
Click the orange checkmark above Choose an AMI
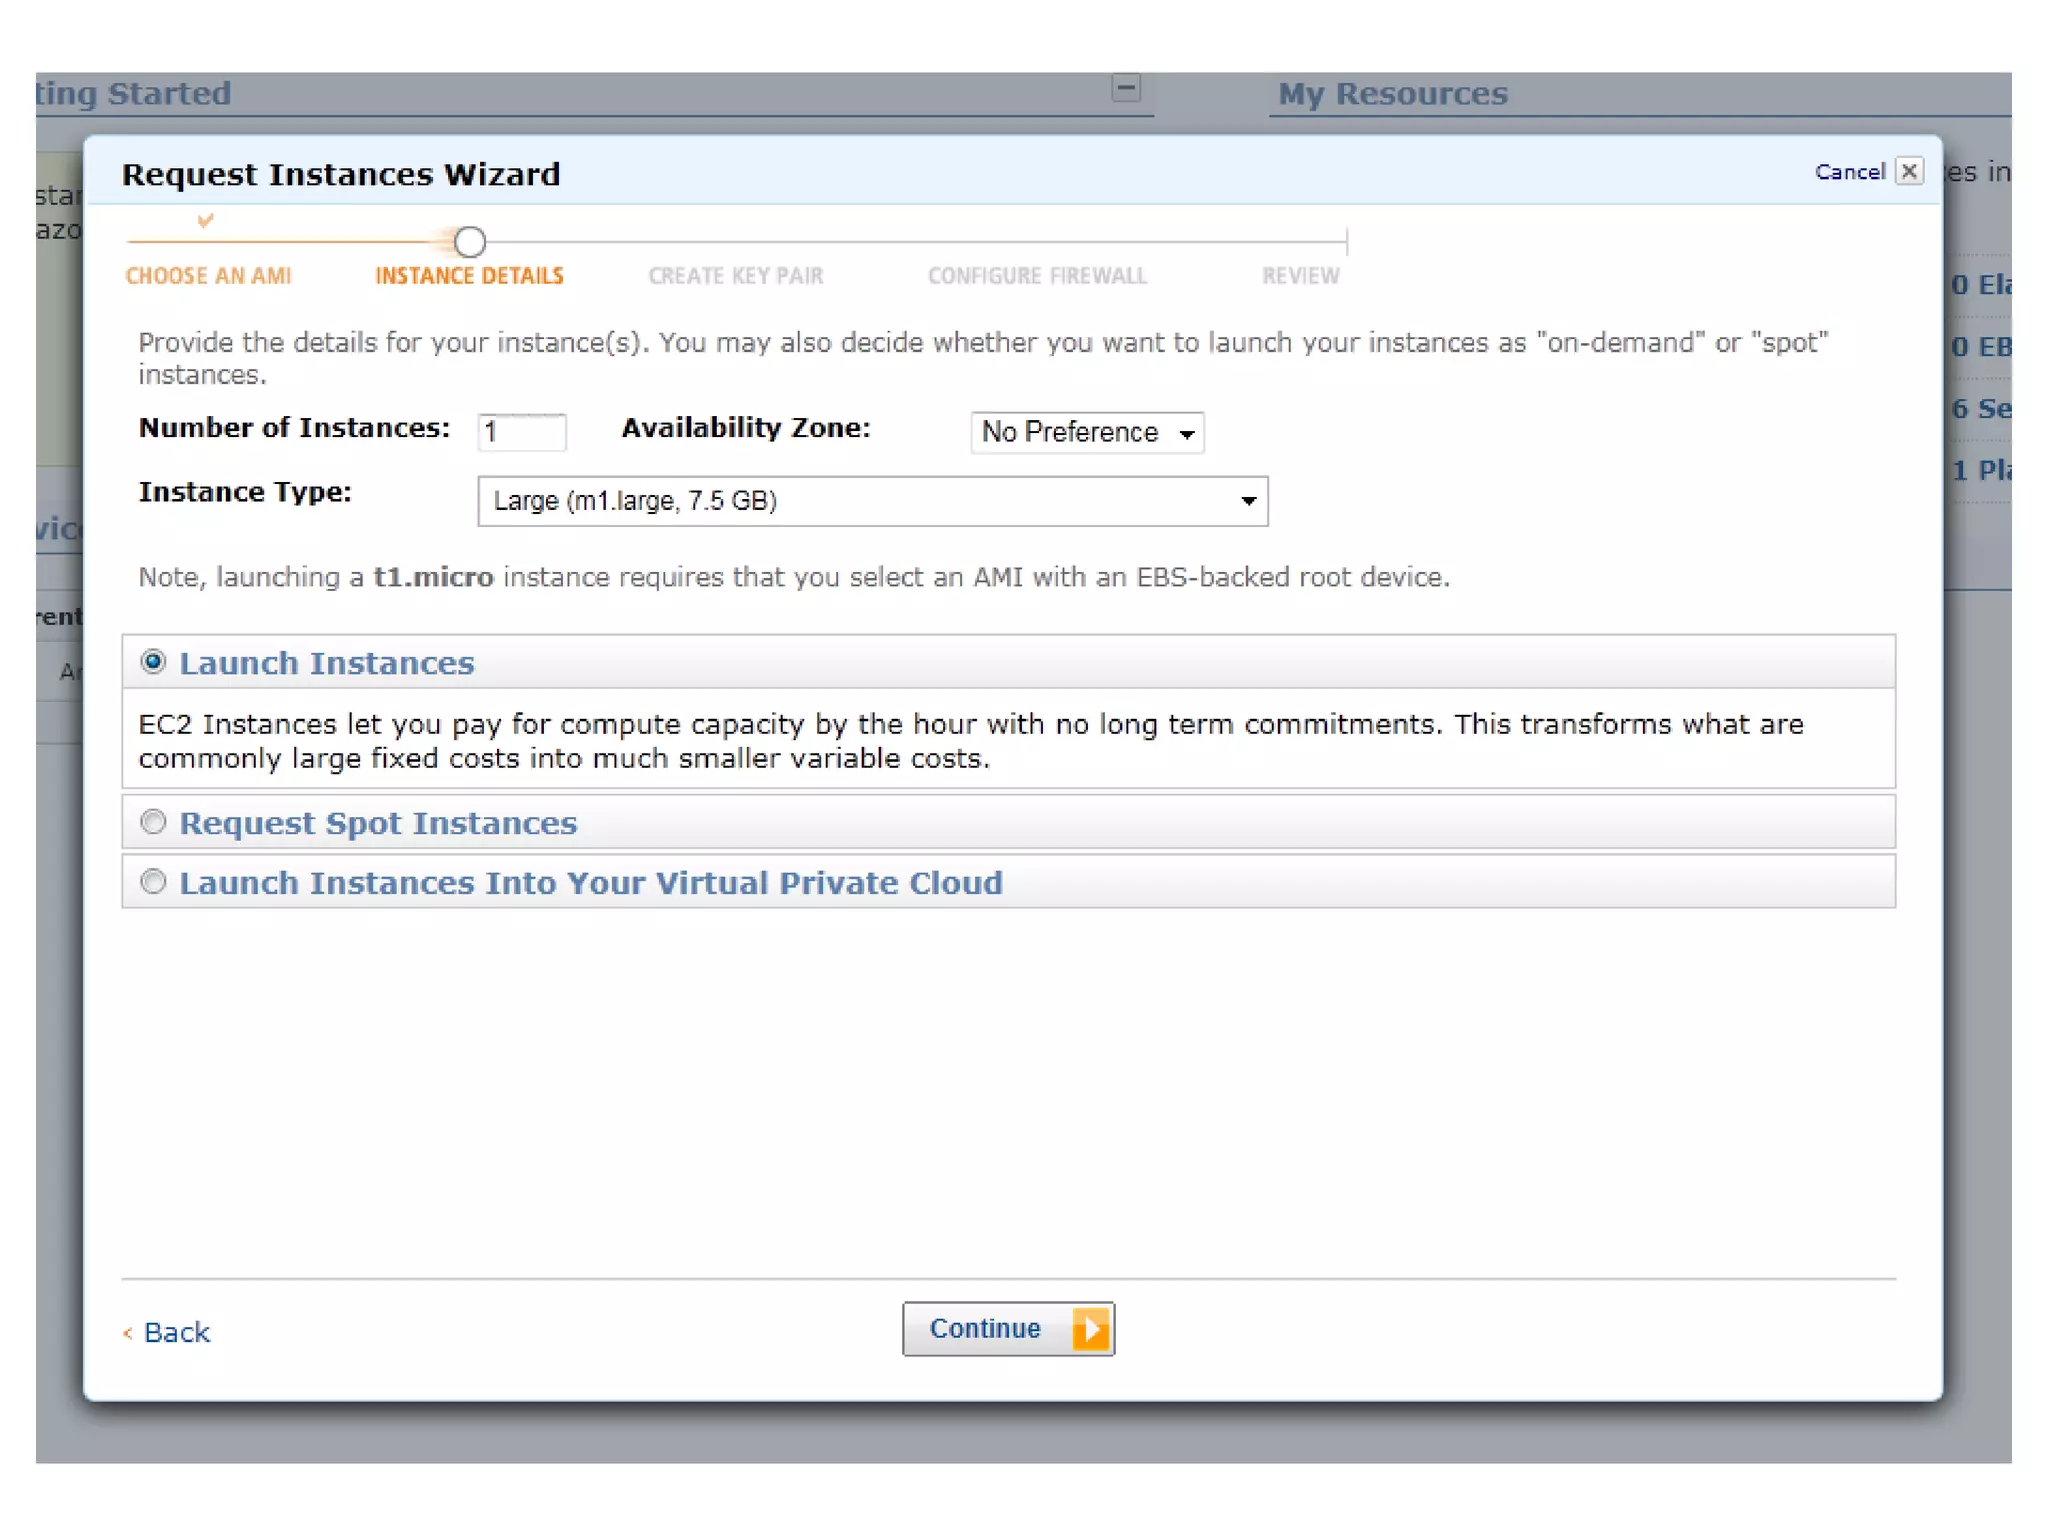[205, 220]
